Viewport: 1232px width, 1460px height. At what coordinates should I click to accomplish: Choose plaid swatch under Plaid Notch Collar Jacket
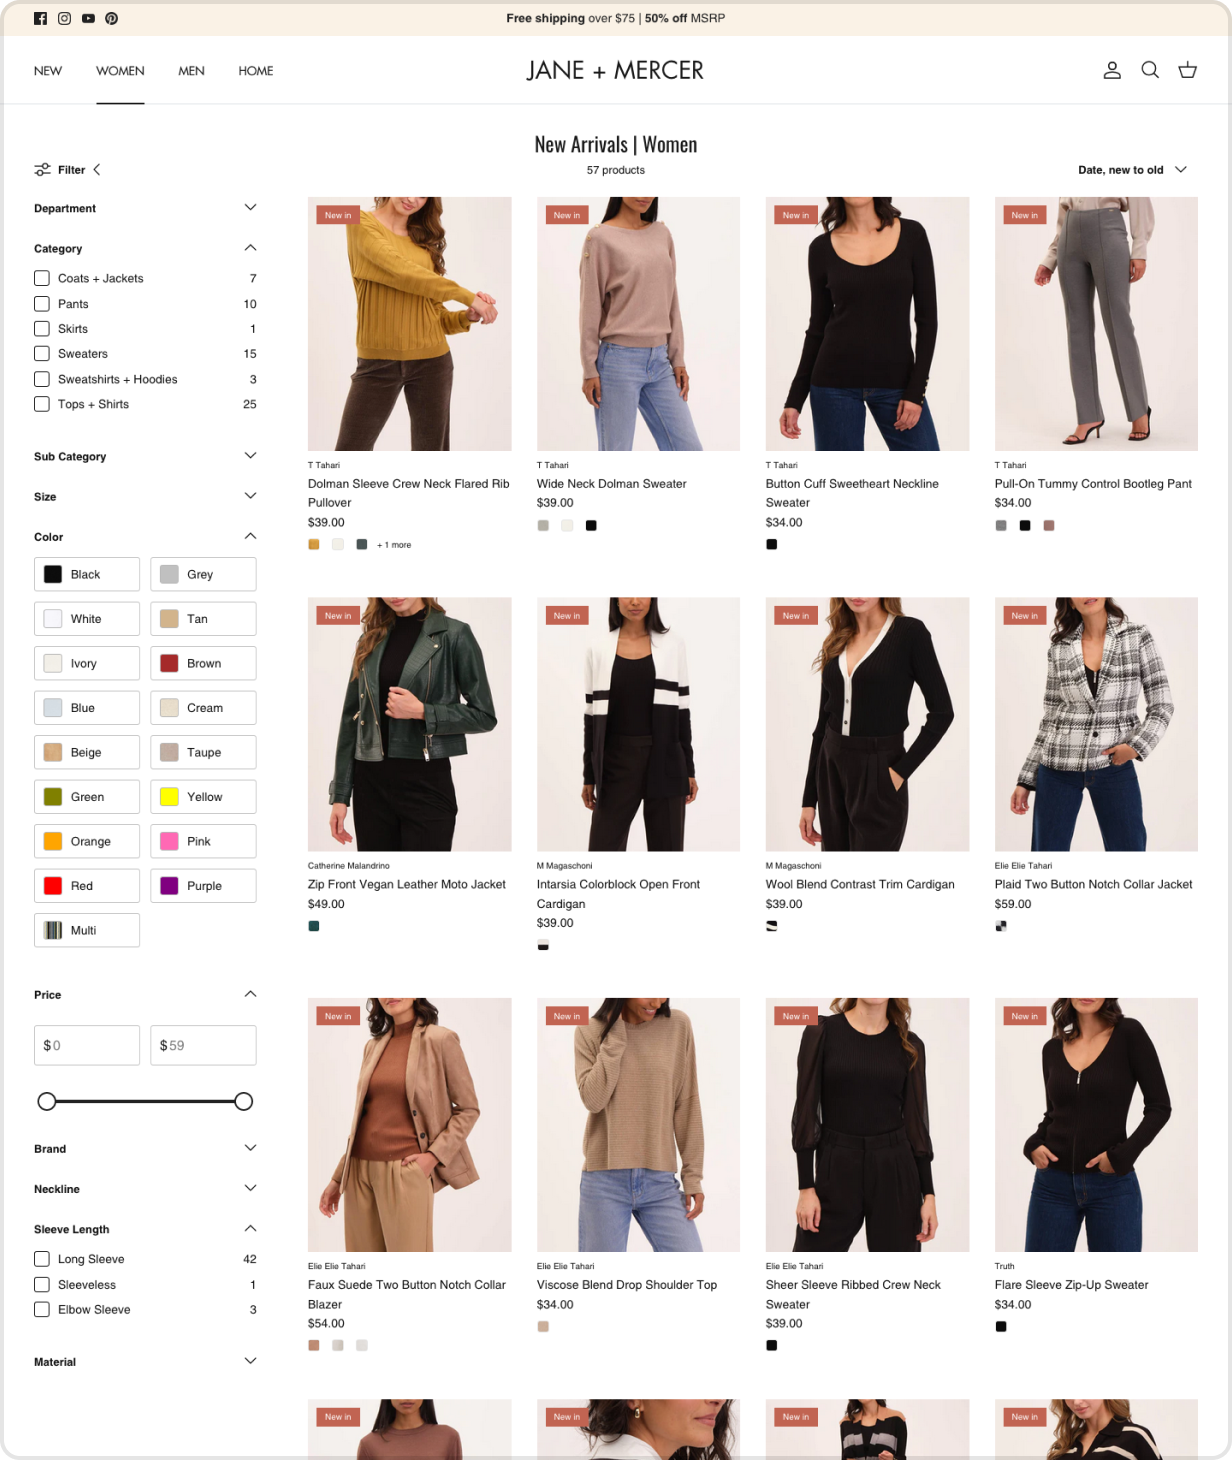tap(1001, 926)
